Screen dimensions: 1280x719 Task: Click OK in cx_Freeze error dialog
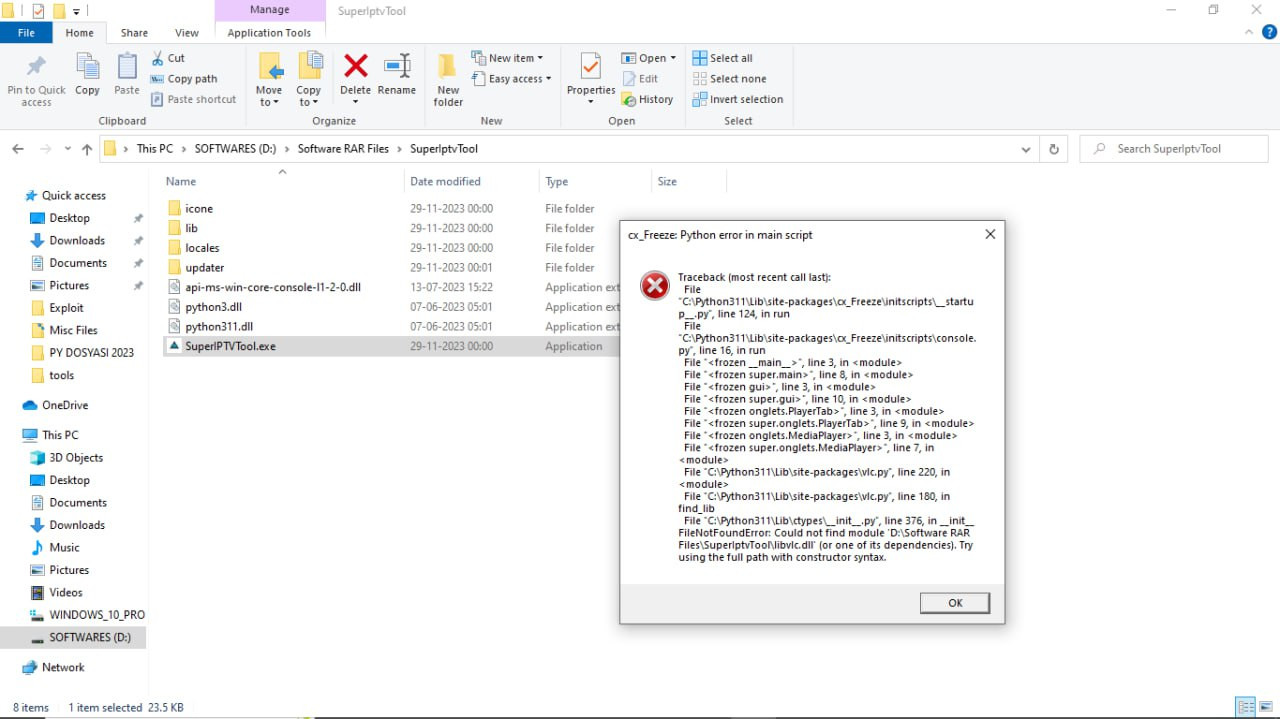955,603
